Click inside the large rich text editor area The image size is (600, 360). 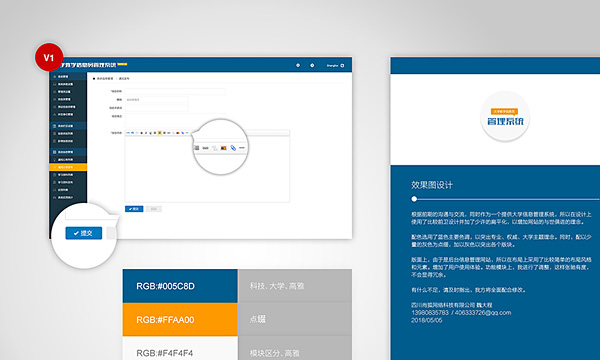tap(207, 169)
